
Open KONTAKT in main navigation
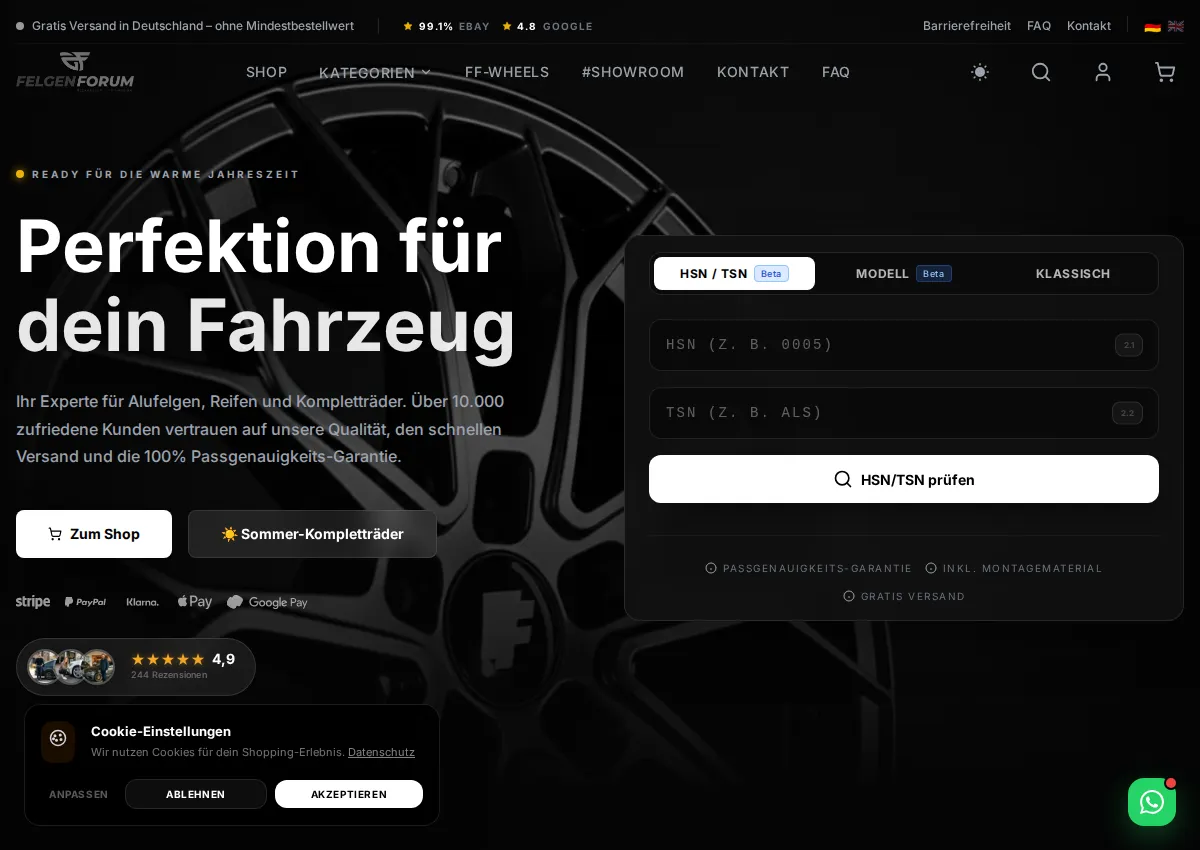(x=753, y=72)
